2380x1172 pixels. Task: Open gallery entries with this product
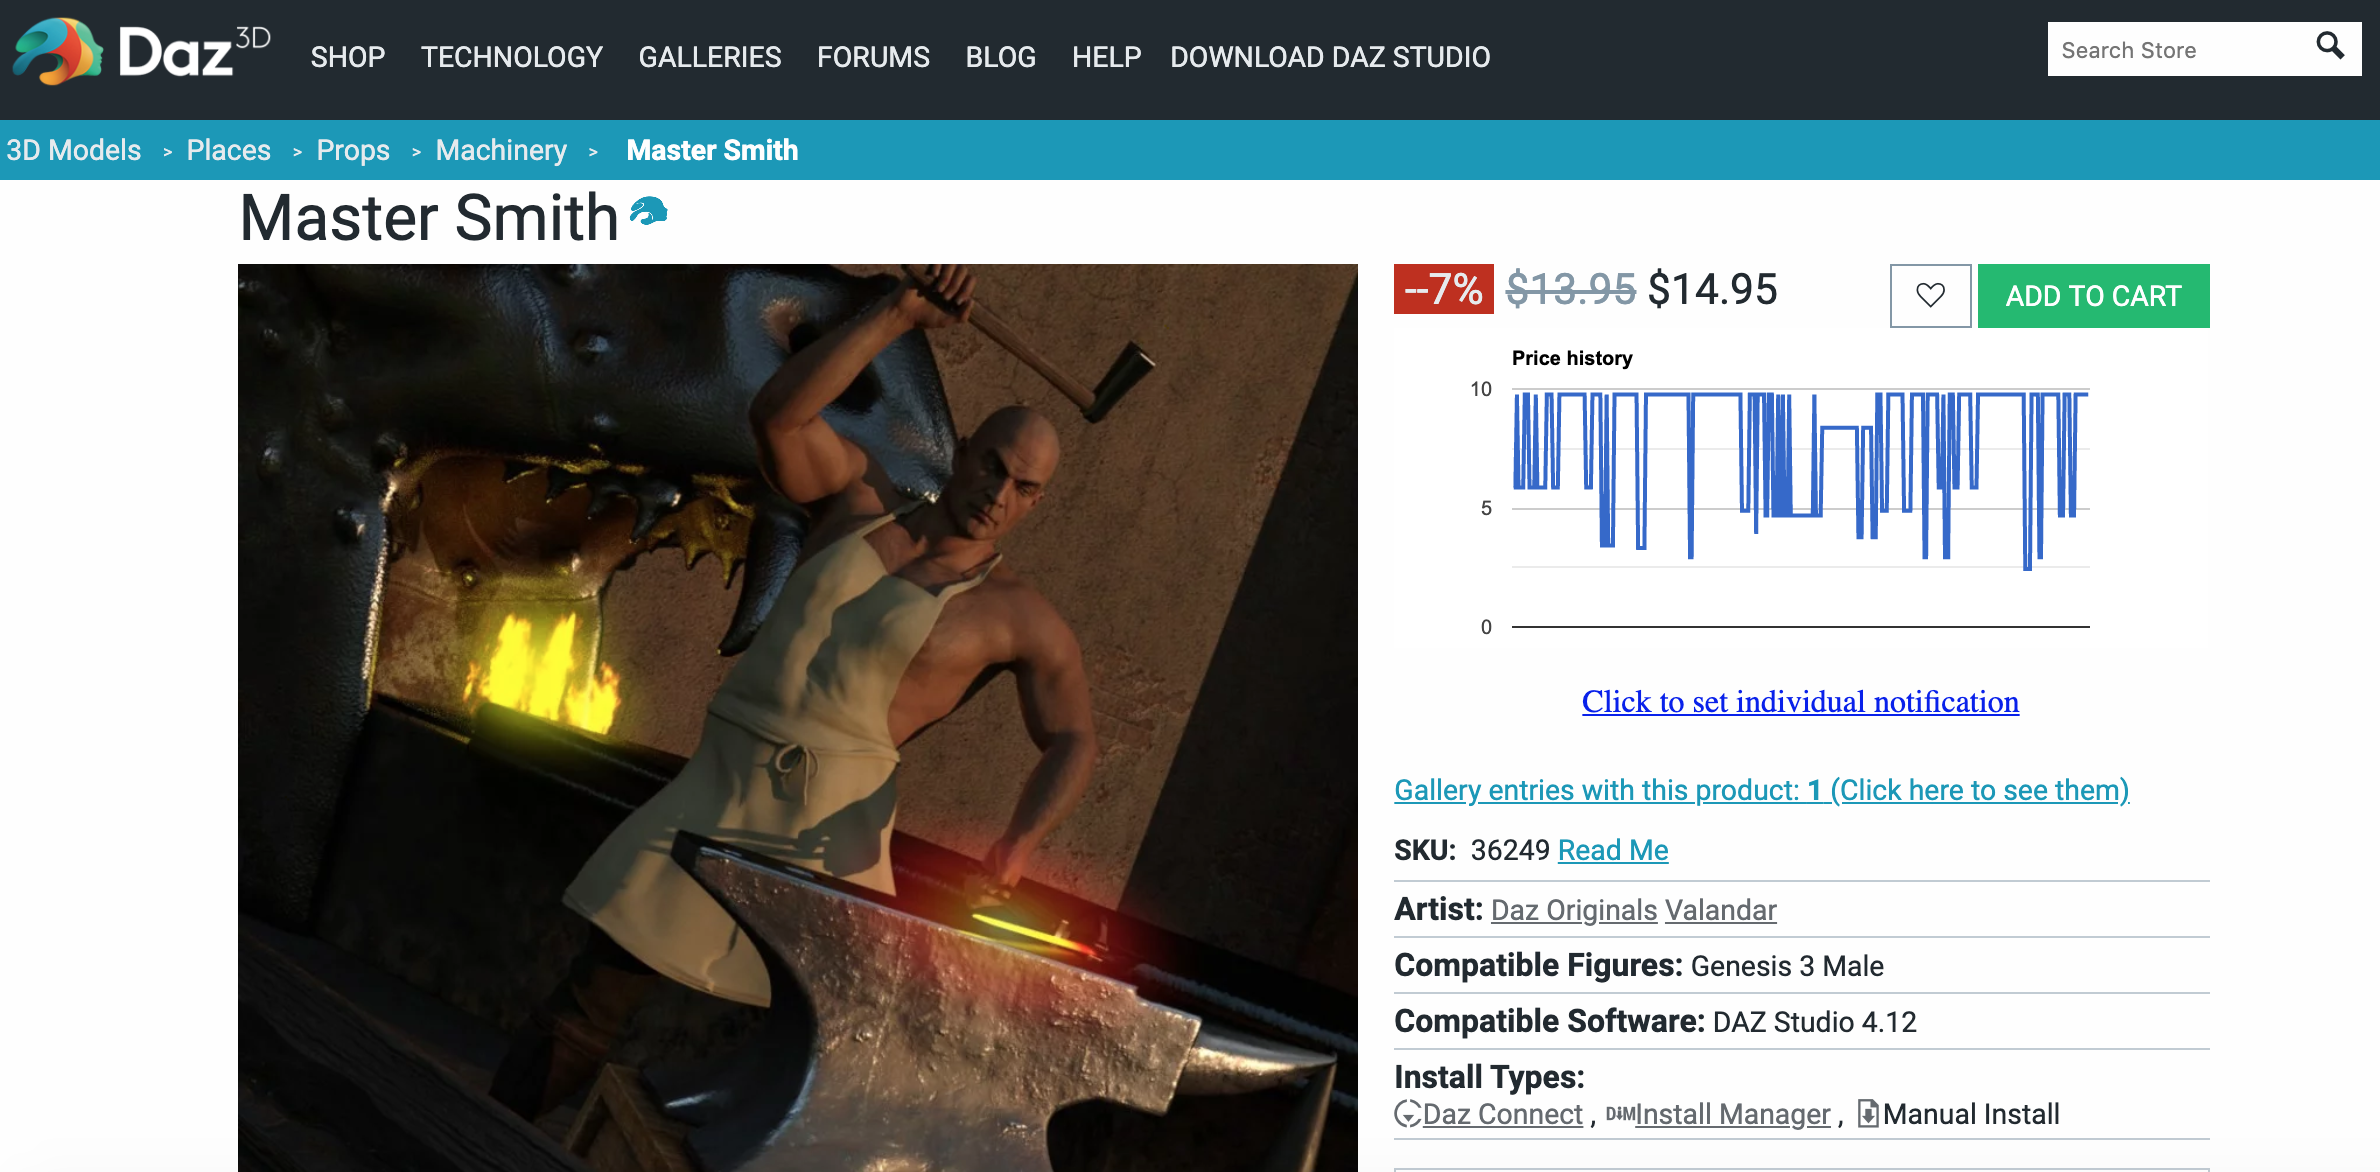coord(1760,790)
